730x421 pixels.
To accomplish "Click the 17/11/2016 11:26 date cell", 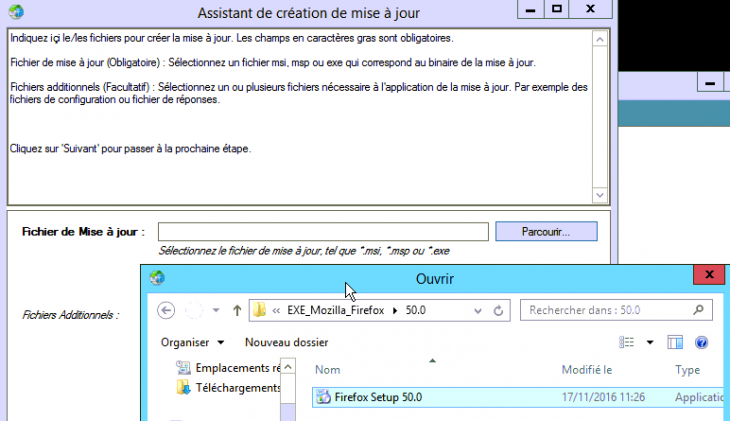I will (603, 397).
